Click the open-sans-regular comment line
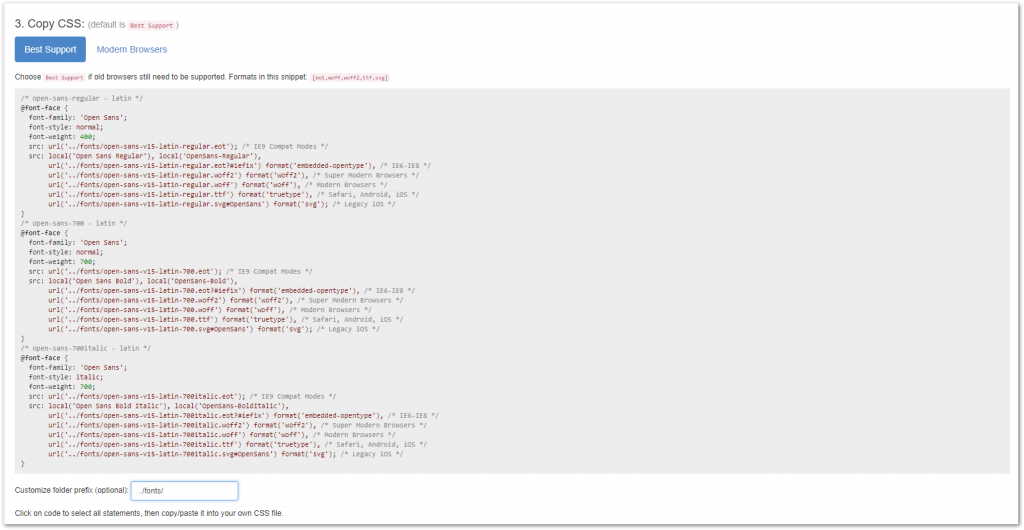1024x530 pixels. click(82, 99)
